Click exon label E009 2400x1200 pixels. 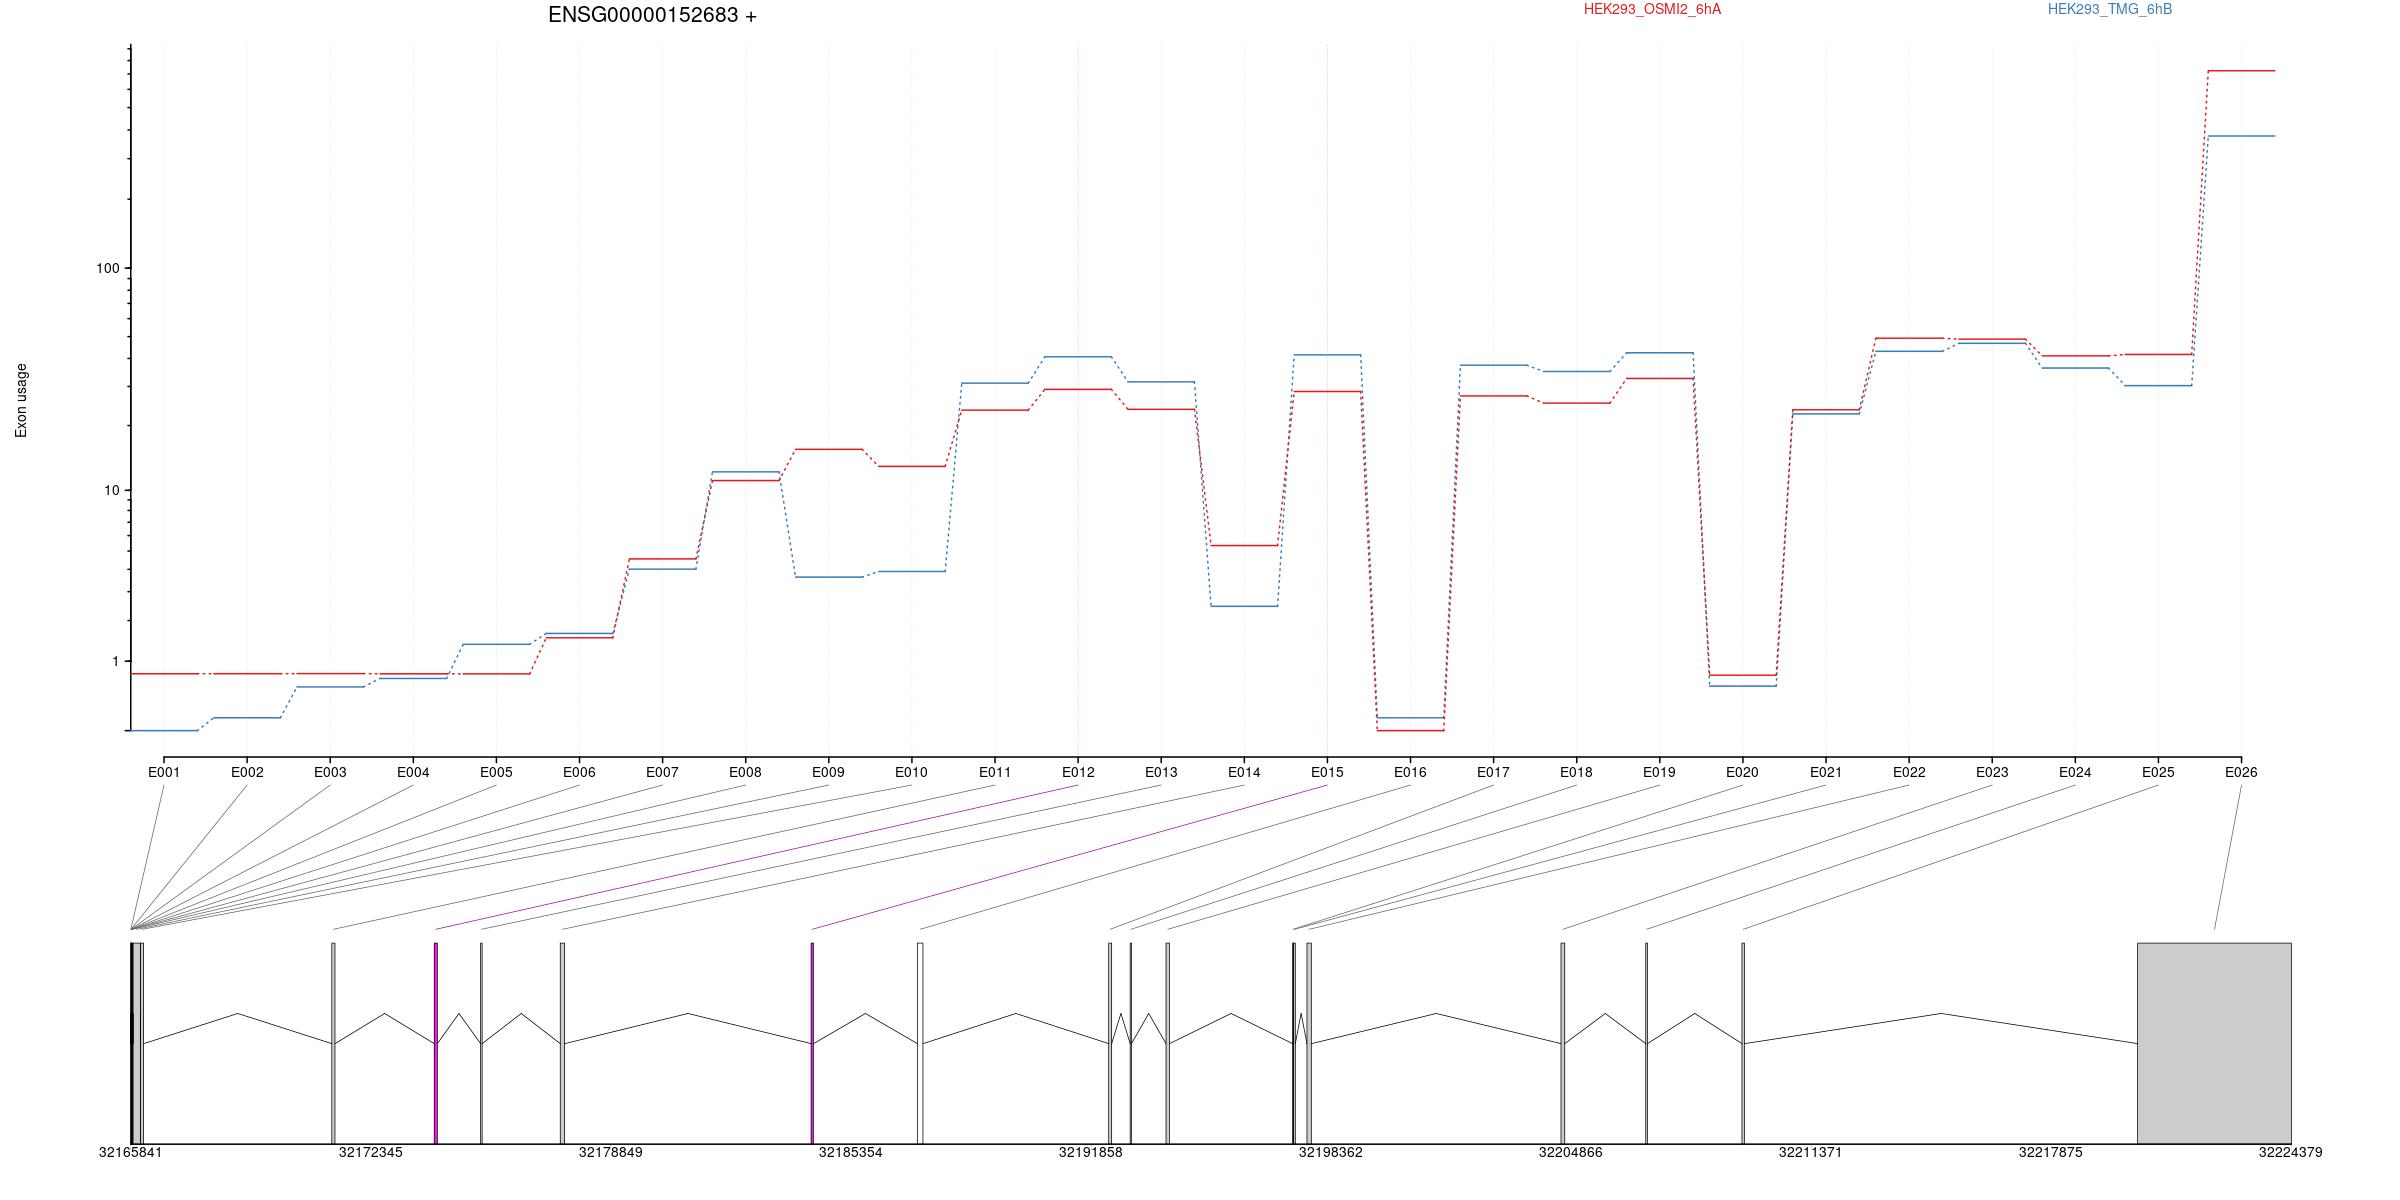click(828, 772)
